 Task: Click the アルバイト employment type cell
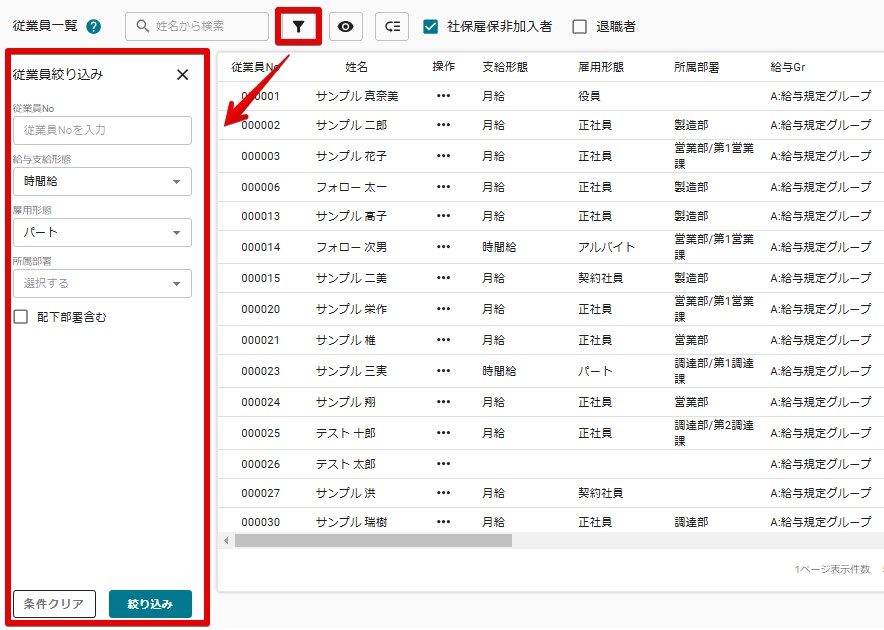click(x=607, y=247)
